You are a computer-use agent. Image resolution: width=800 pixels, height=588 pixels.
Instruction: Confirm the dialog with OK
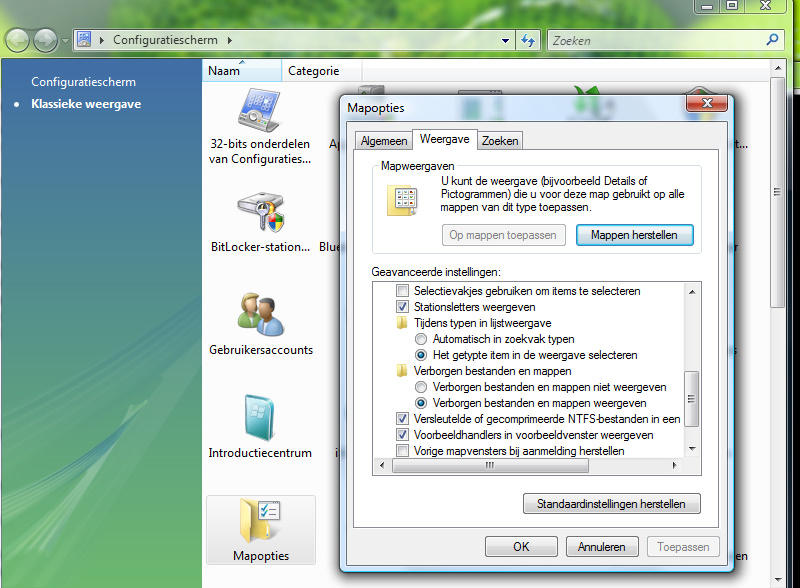click(521, 547)
